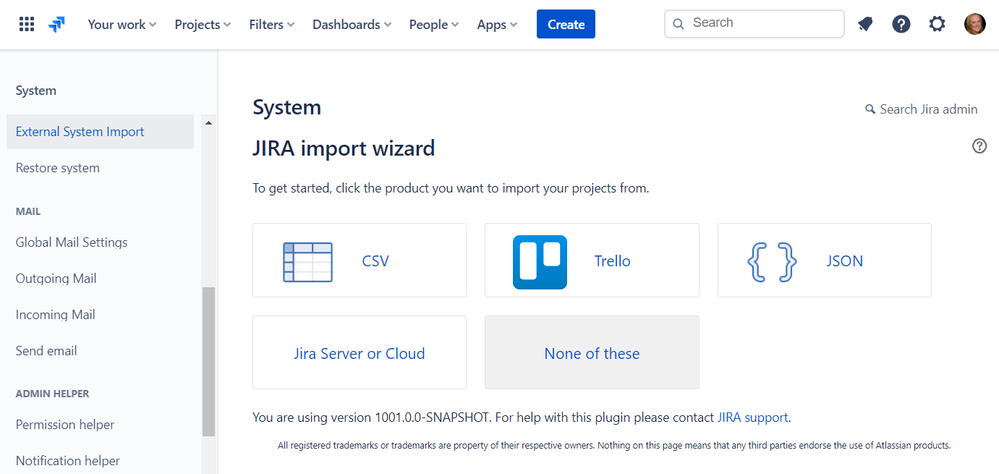999x474 pixels.
Task: Choose Jira Server or Cloud import
Action: (359, 354)
